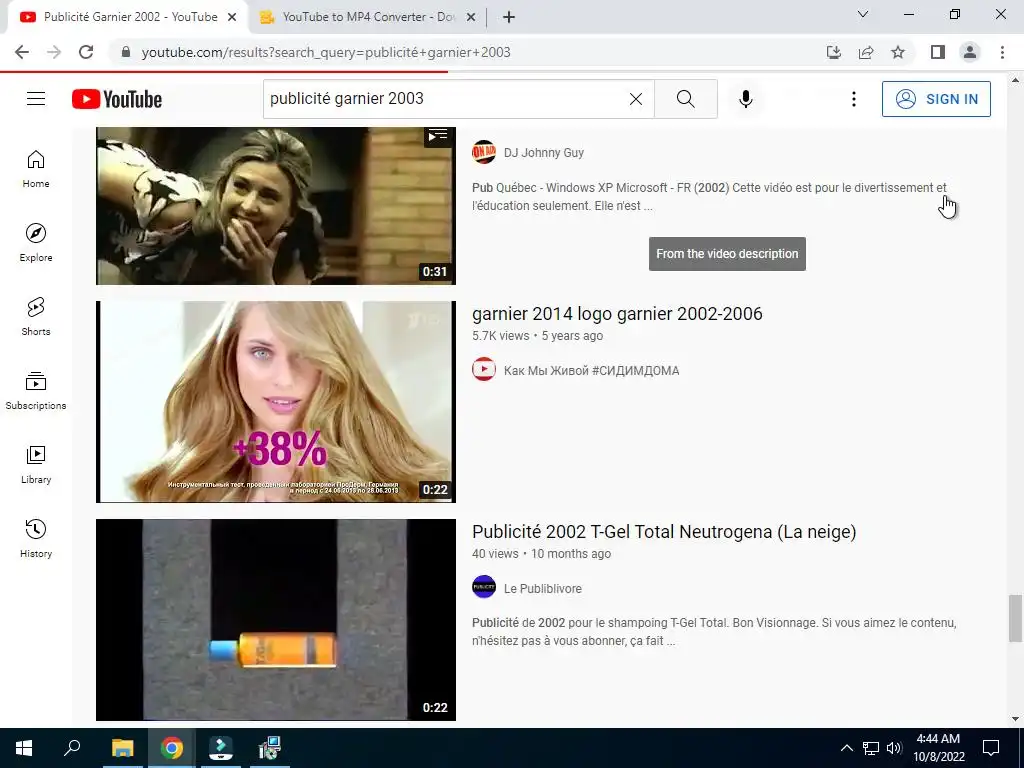
Task: Open a new browser tab
Action: tap(509, 18)
